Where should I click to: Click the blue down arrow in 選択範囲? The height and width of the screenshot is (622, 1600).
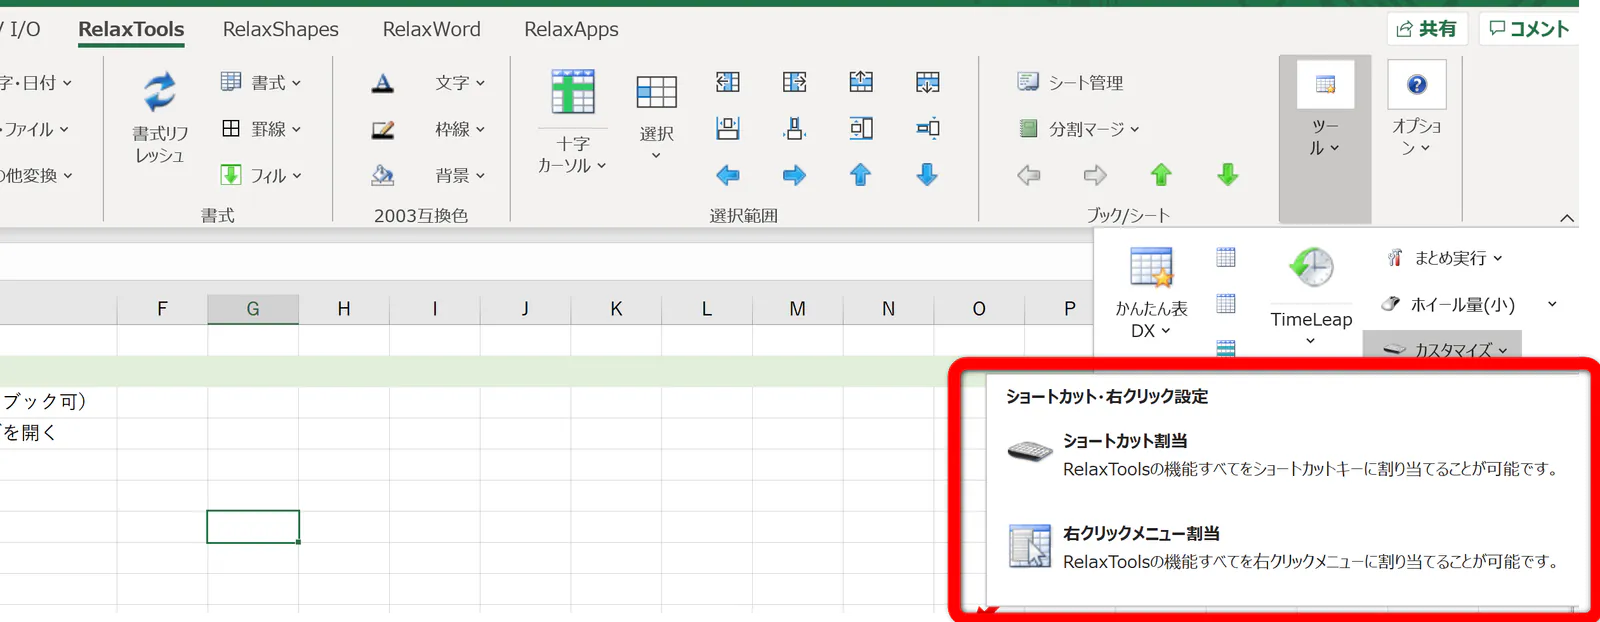[x=928, y=175]
